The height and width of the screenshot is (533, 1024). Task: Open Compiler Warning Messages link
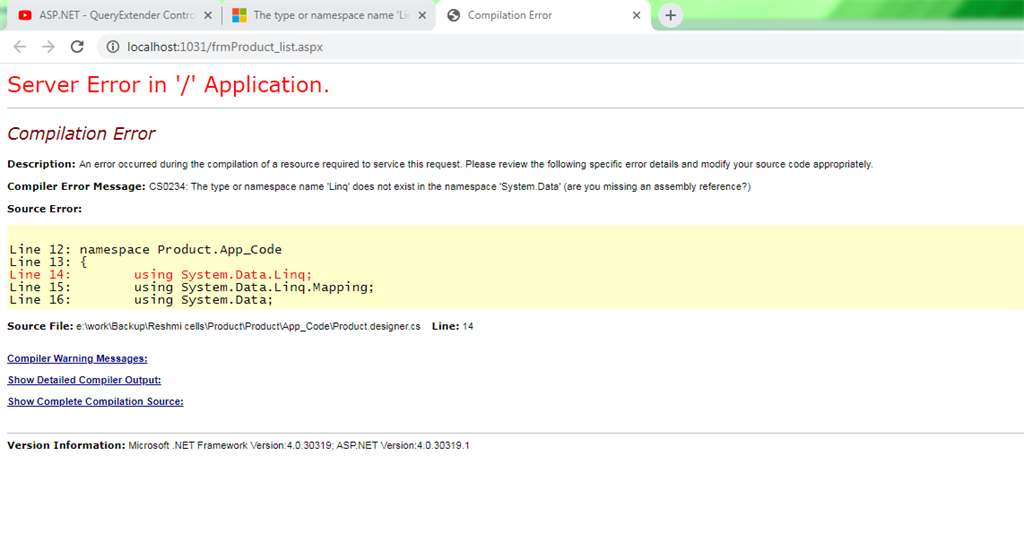tap(77, 359)
